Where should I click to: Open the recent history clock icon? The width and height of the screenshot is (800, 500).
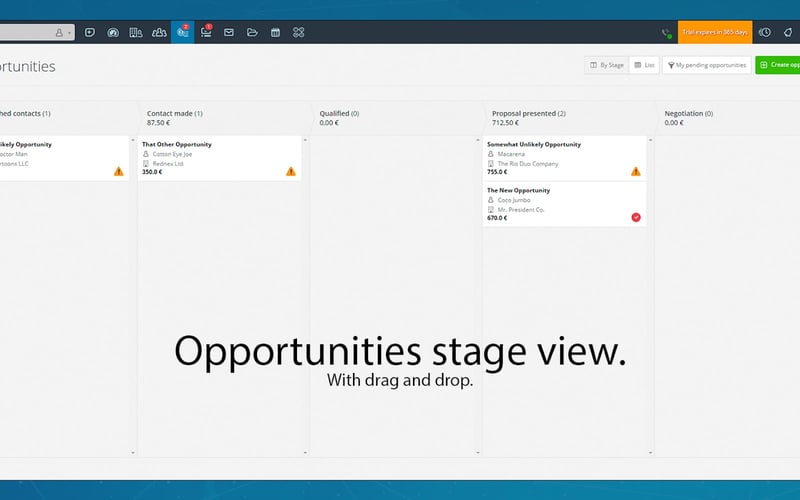click(764, 32)
